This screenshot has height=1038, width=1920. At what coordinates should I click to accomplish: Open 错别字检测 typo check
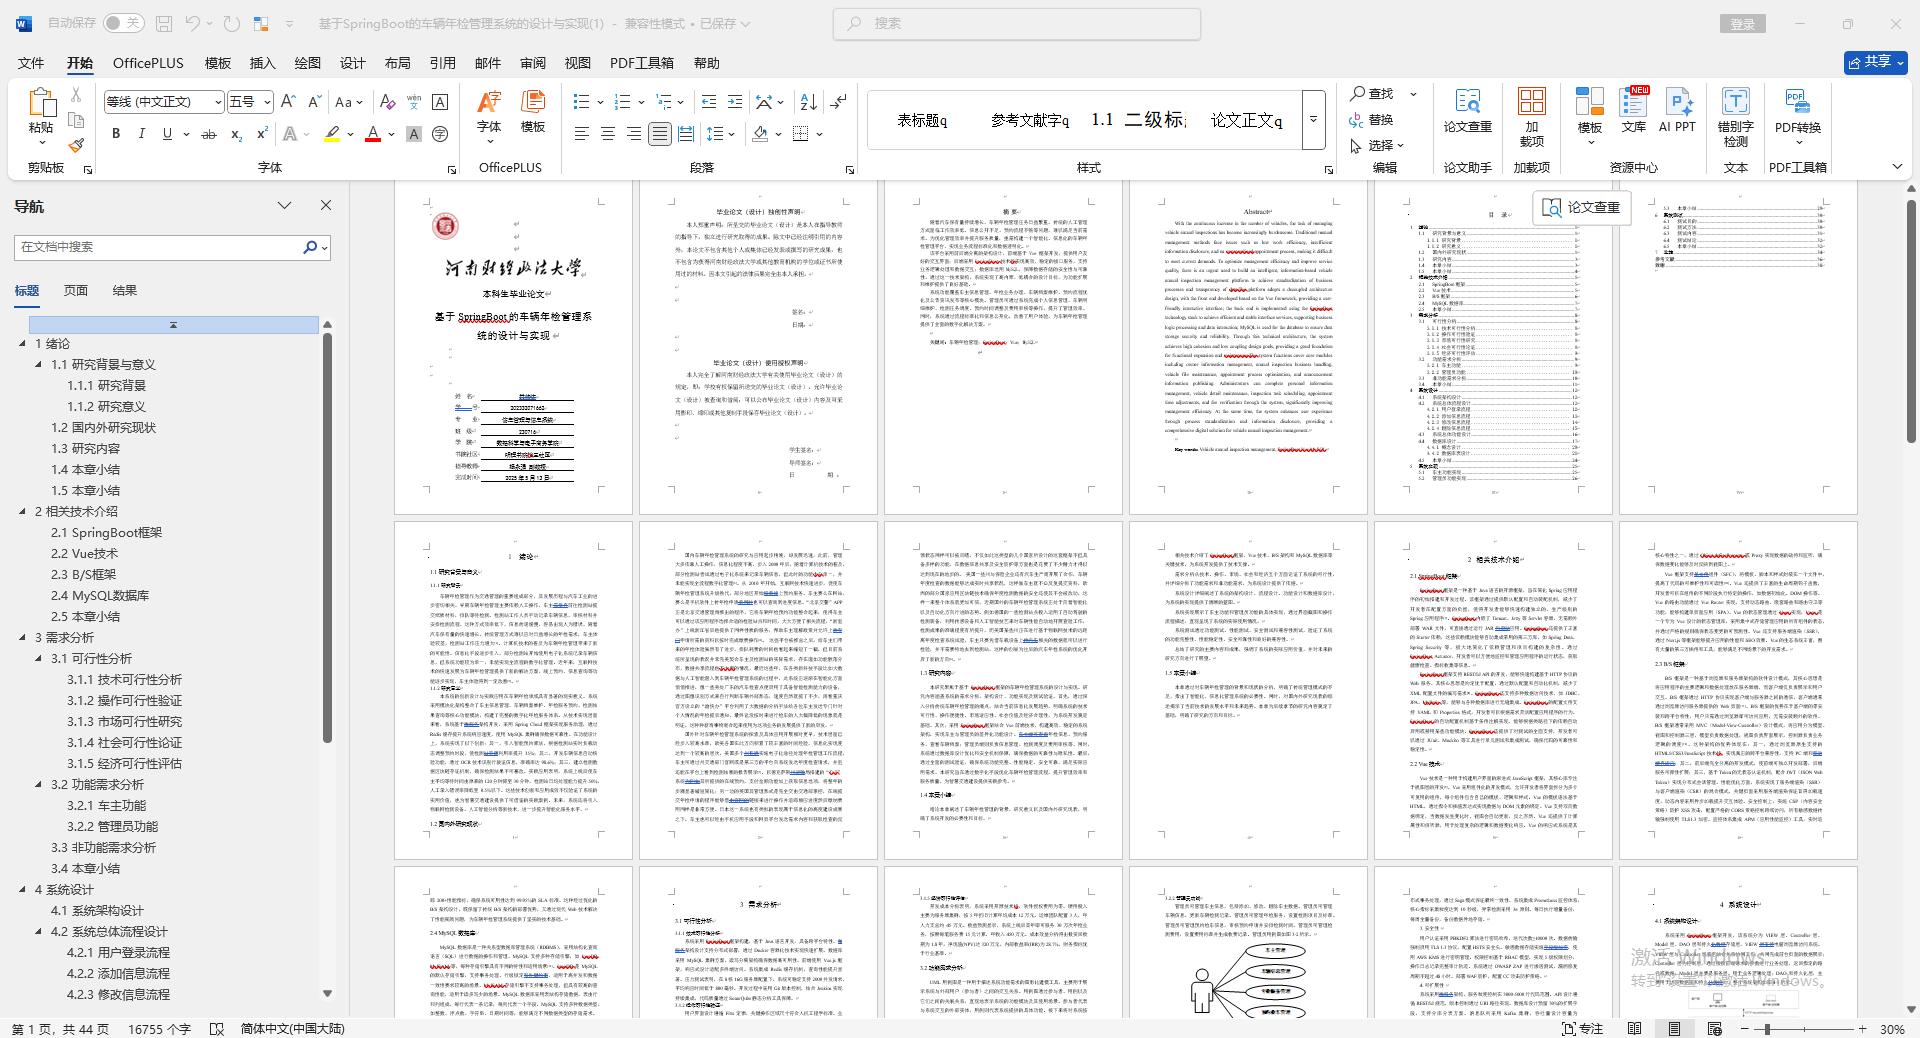(1735, 118)
